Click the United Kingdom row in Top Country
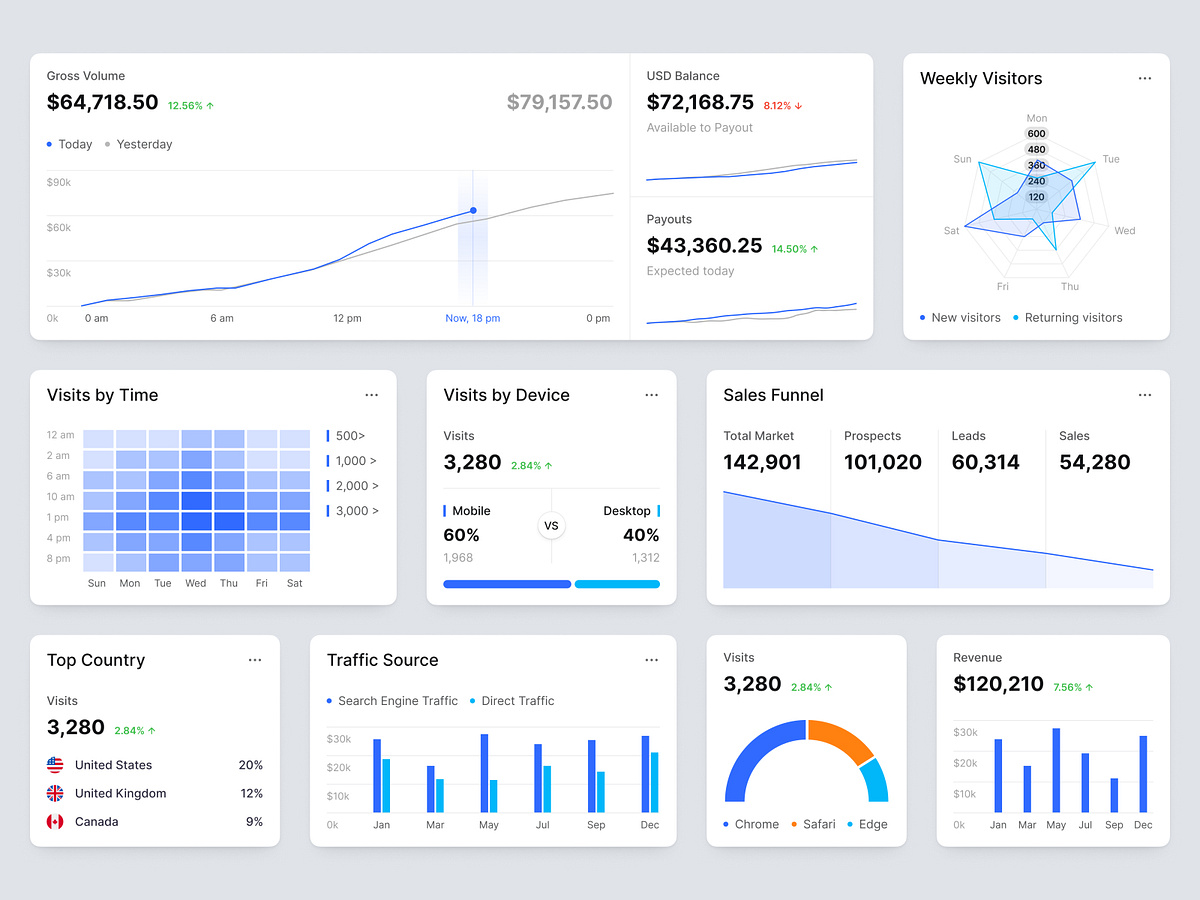The image size is (1200, 900). click(155, 793)
